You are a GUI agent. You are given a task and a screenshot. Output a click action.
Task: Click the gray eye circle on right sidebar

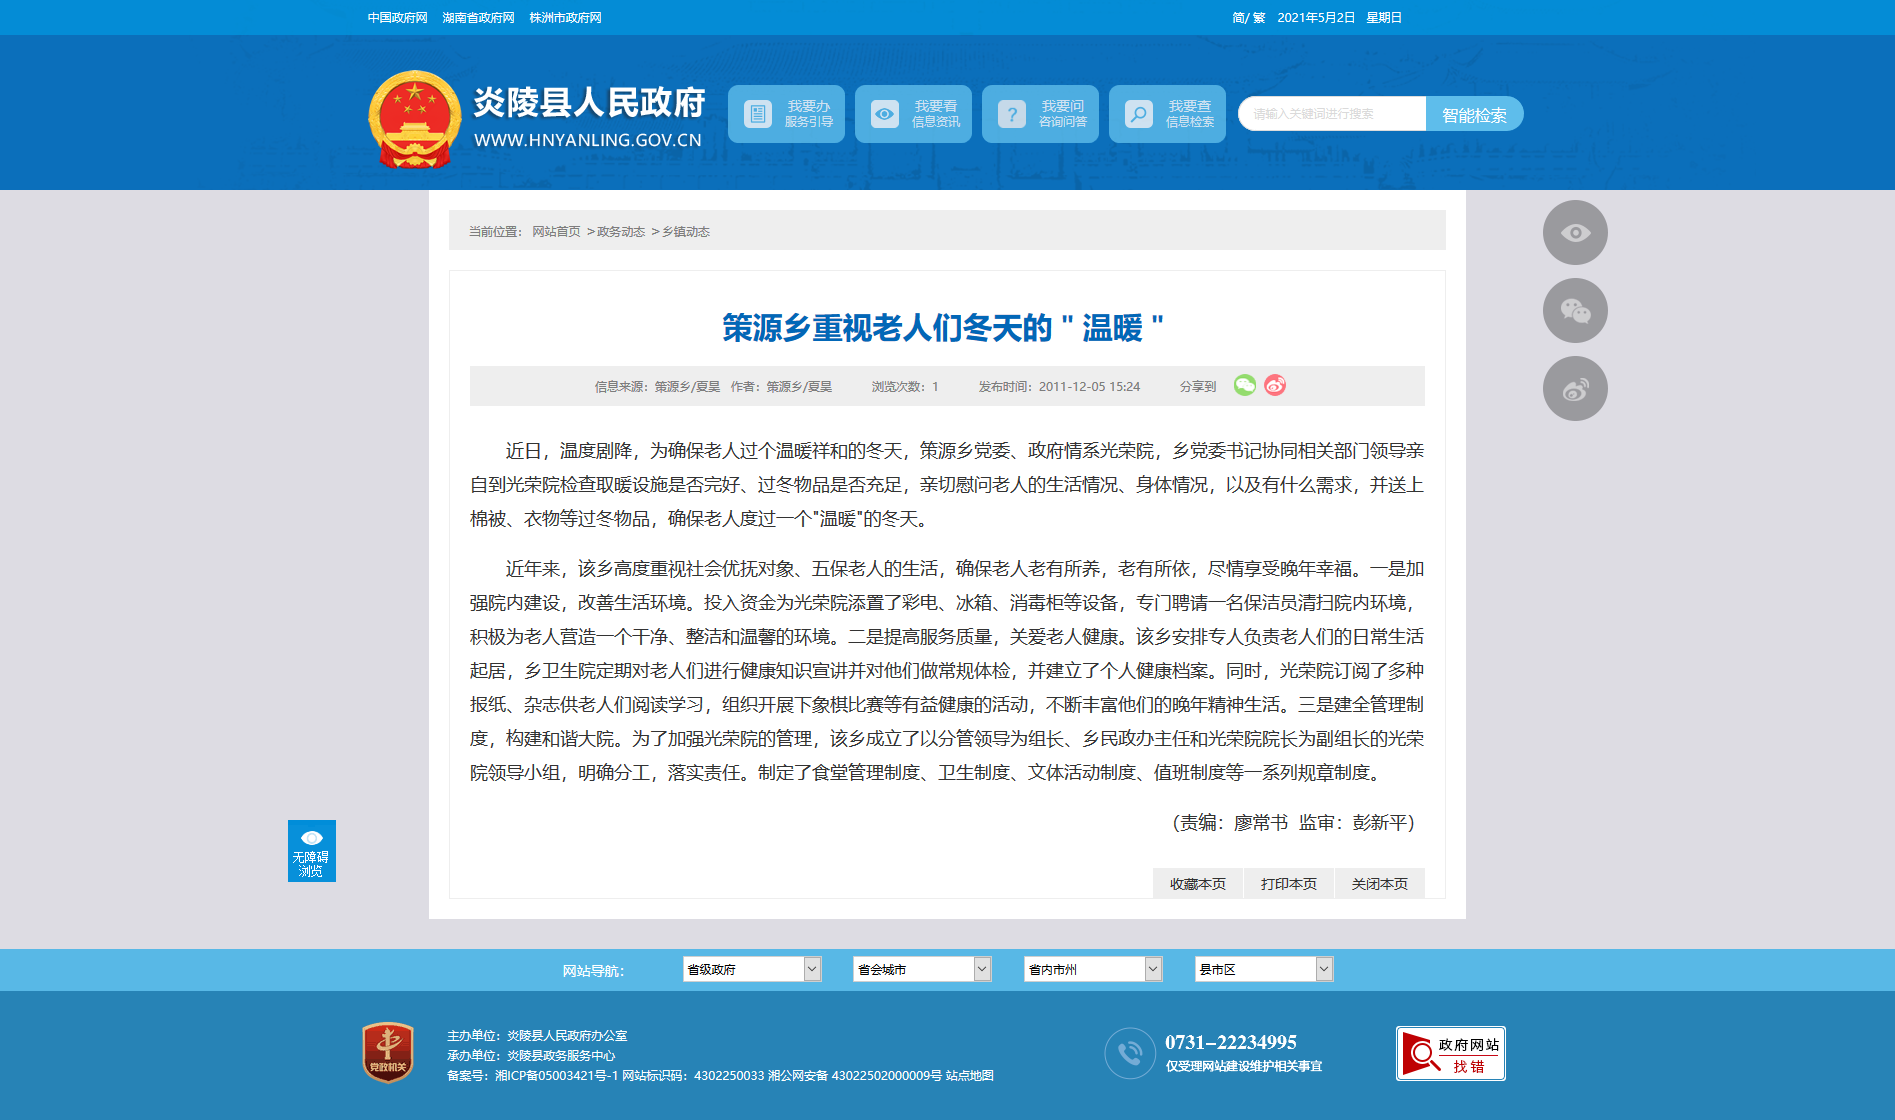coord(1575,233)
